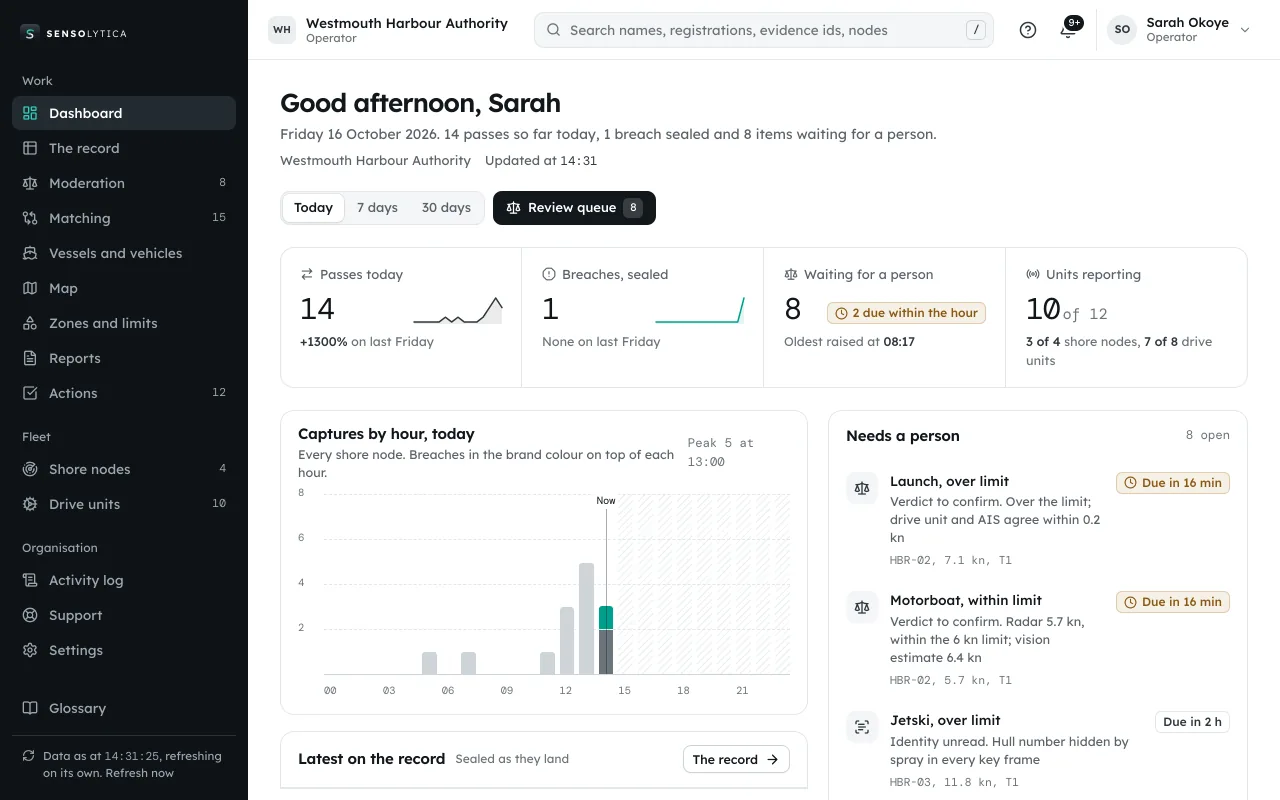Go to Moderation page

[124, 183]
